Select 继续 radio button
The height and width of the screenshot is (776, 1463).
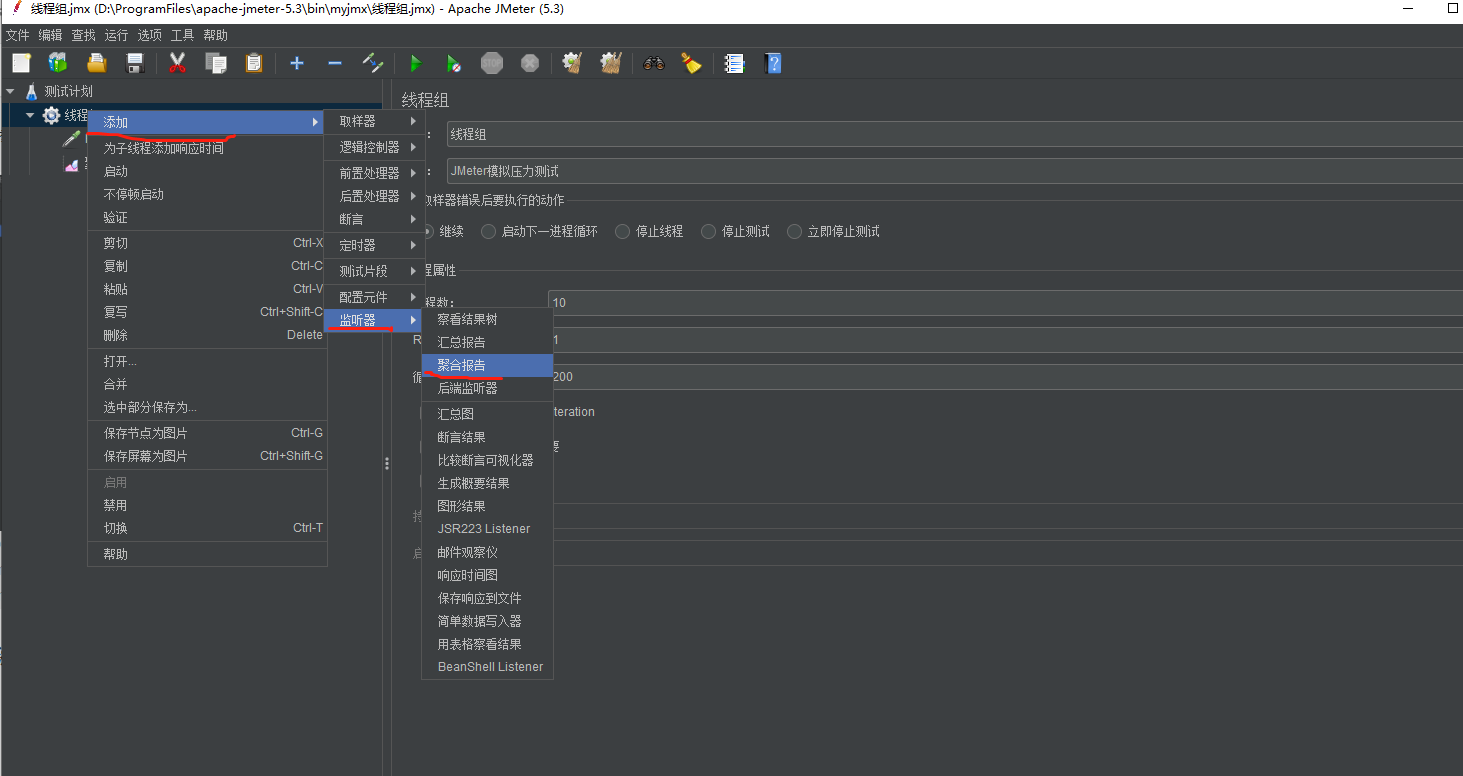click(428, 231)
